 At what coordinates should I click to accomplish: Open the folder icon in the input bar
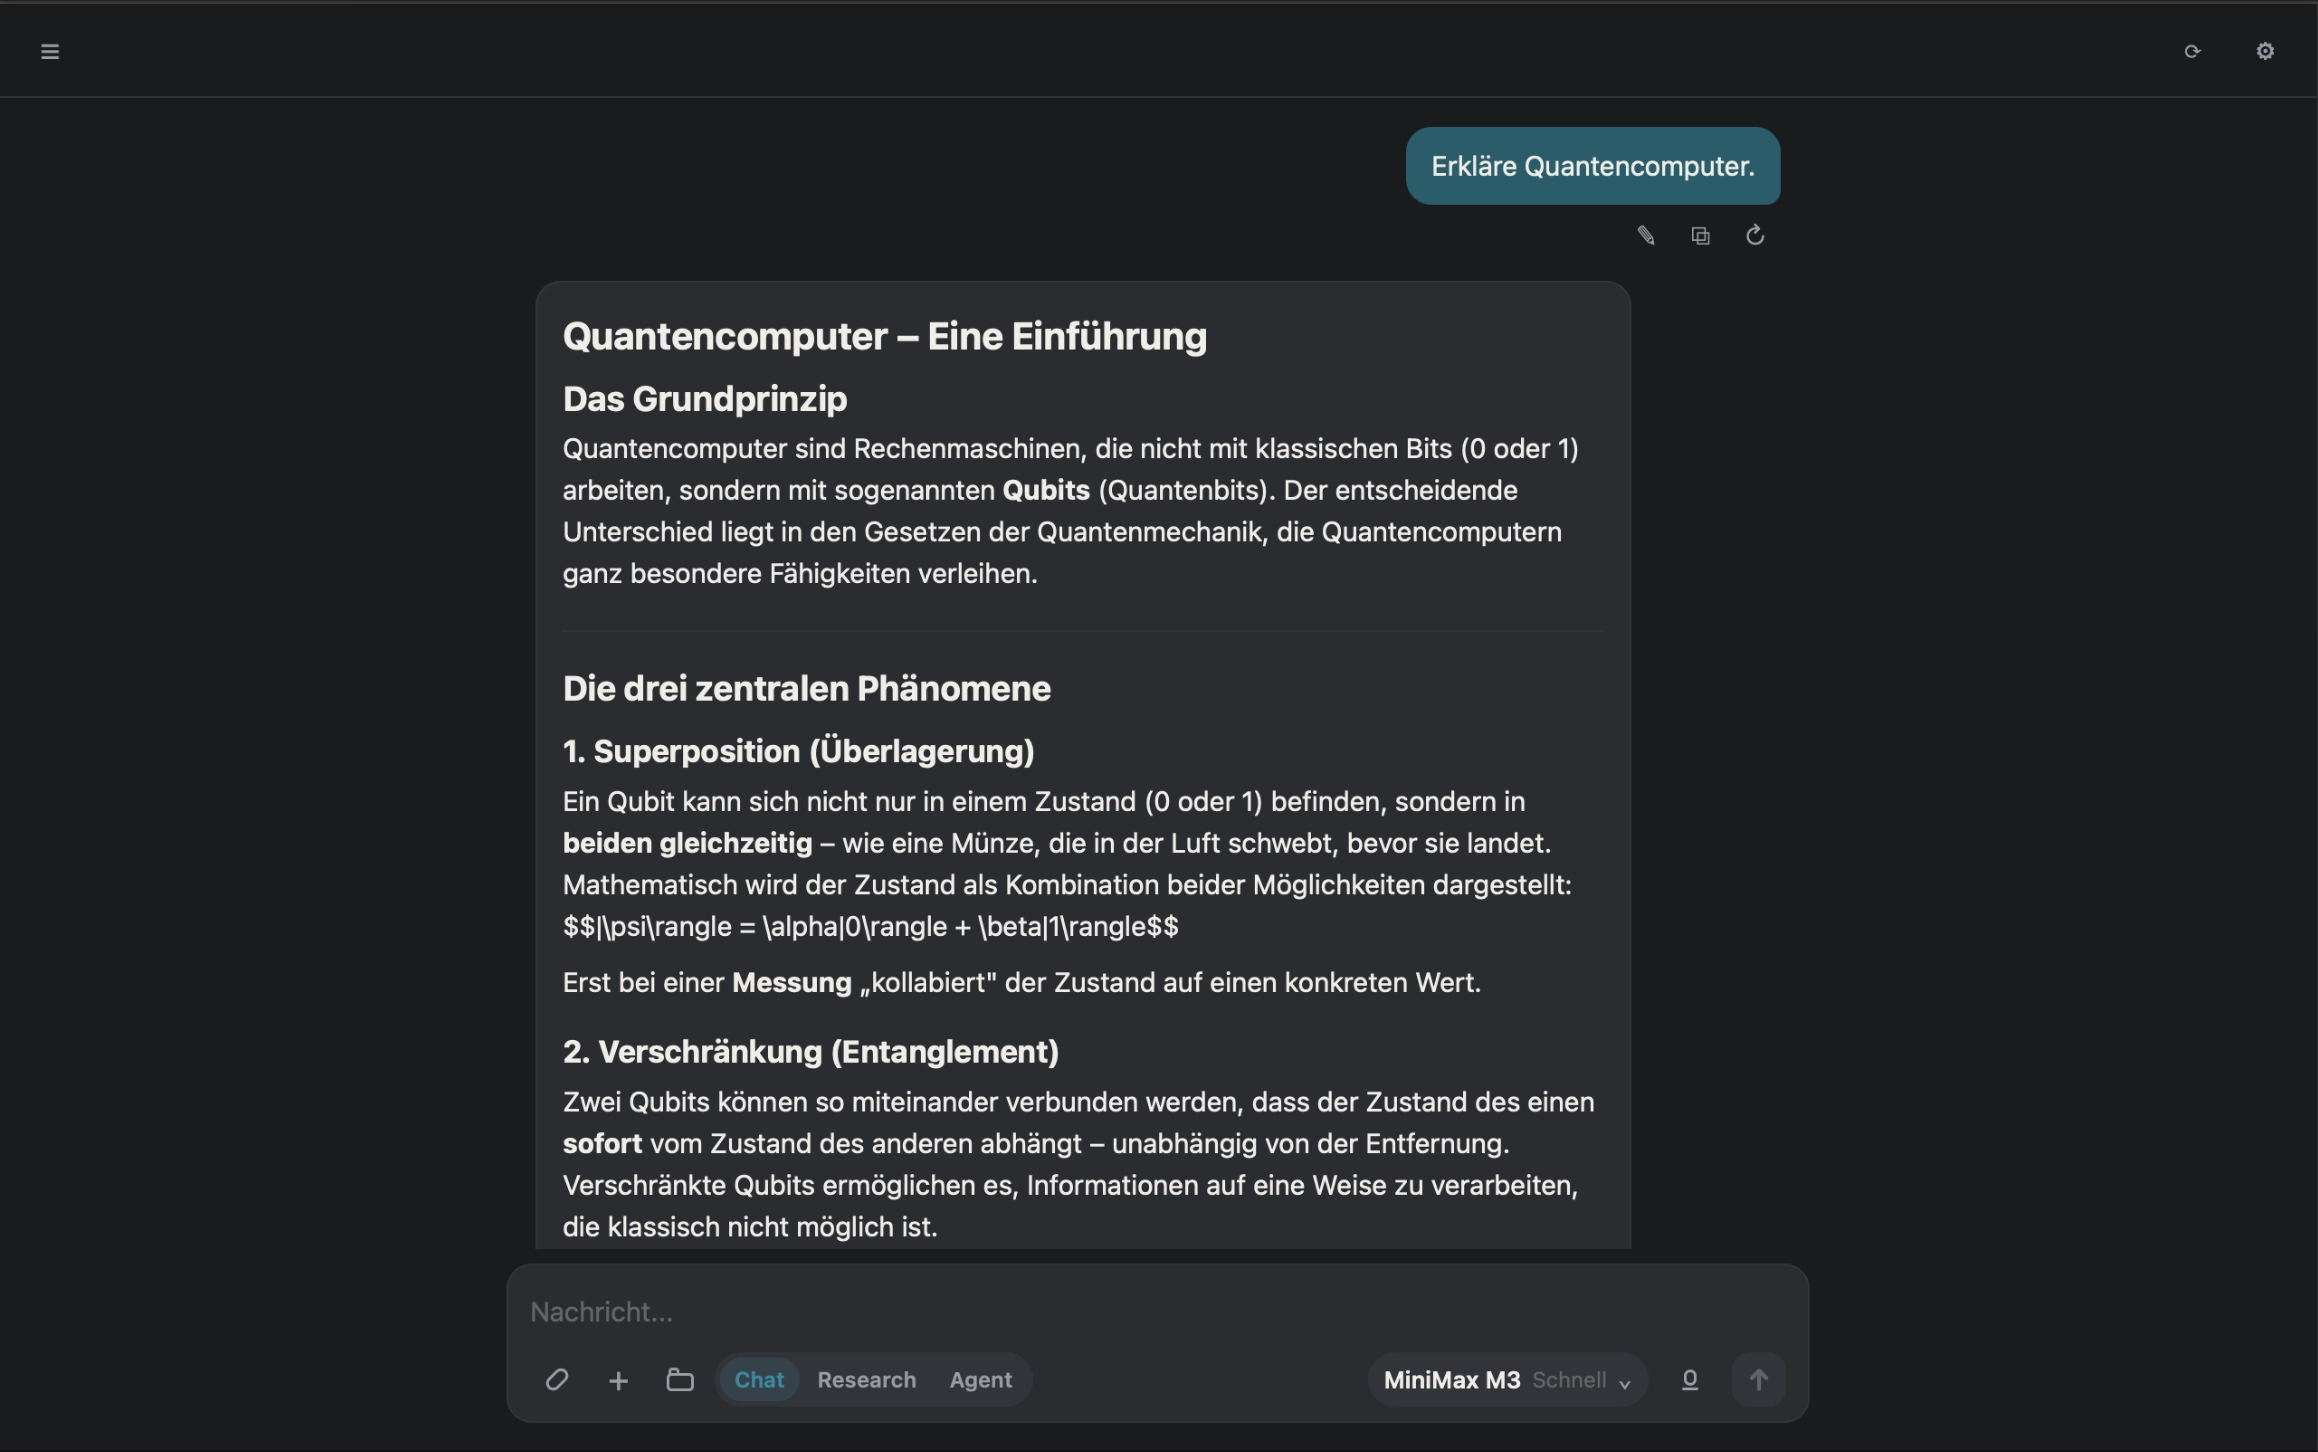click(x=680, y=1380)
